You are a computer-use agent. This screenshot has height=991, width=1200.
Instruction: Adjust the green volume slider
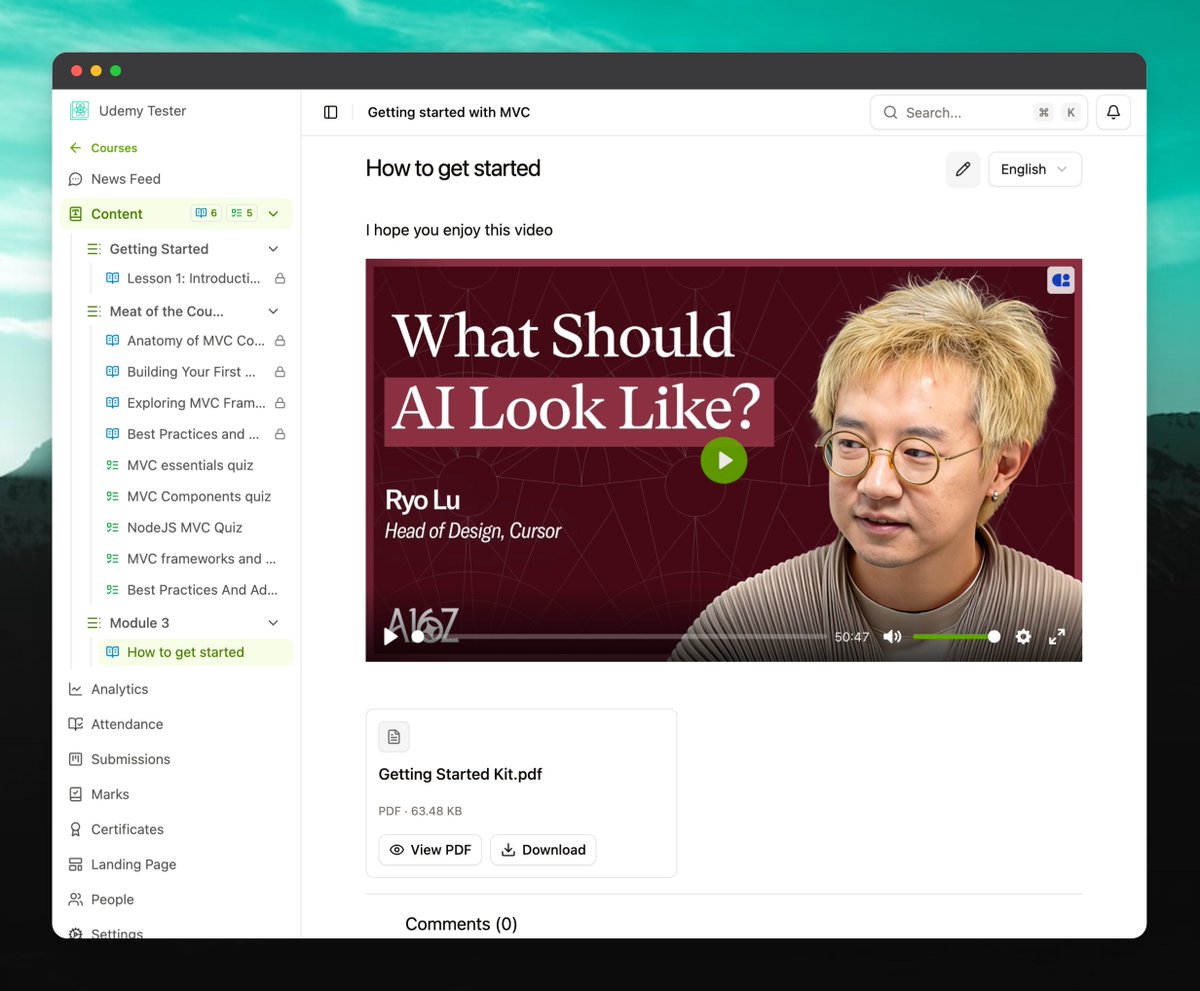[x=956, y=636]
